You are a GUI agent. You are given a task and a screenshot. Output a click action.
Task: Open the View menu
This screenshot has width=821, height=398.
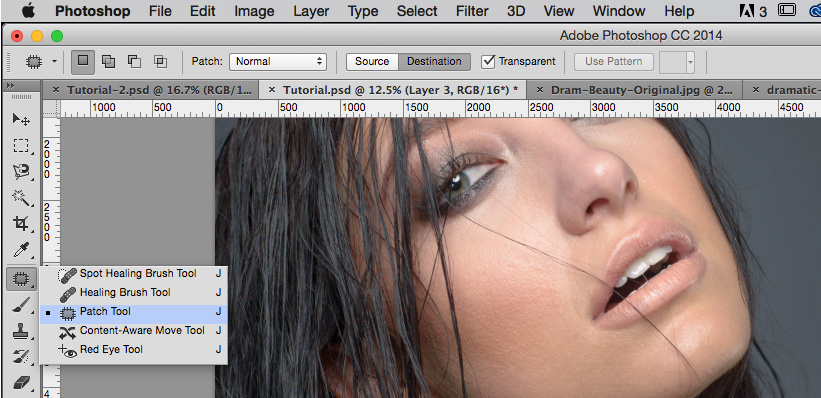(x=559, y=11)
